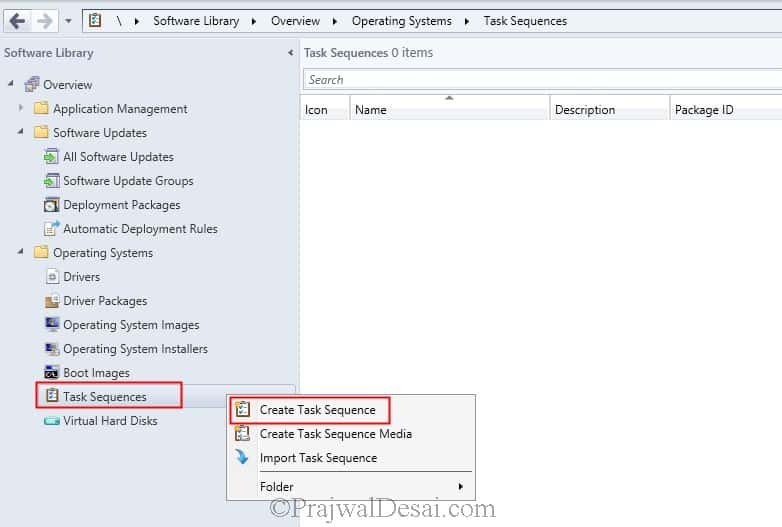Click Software Library in breadcrumb

196,21
